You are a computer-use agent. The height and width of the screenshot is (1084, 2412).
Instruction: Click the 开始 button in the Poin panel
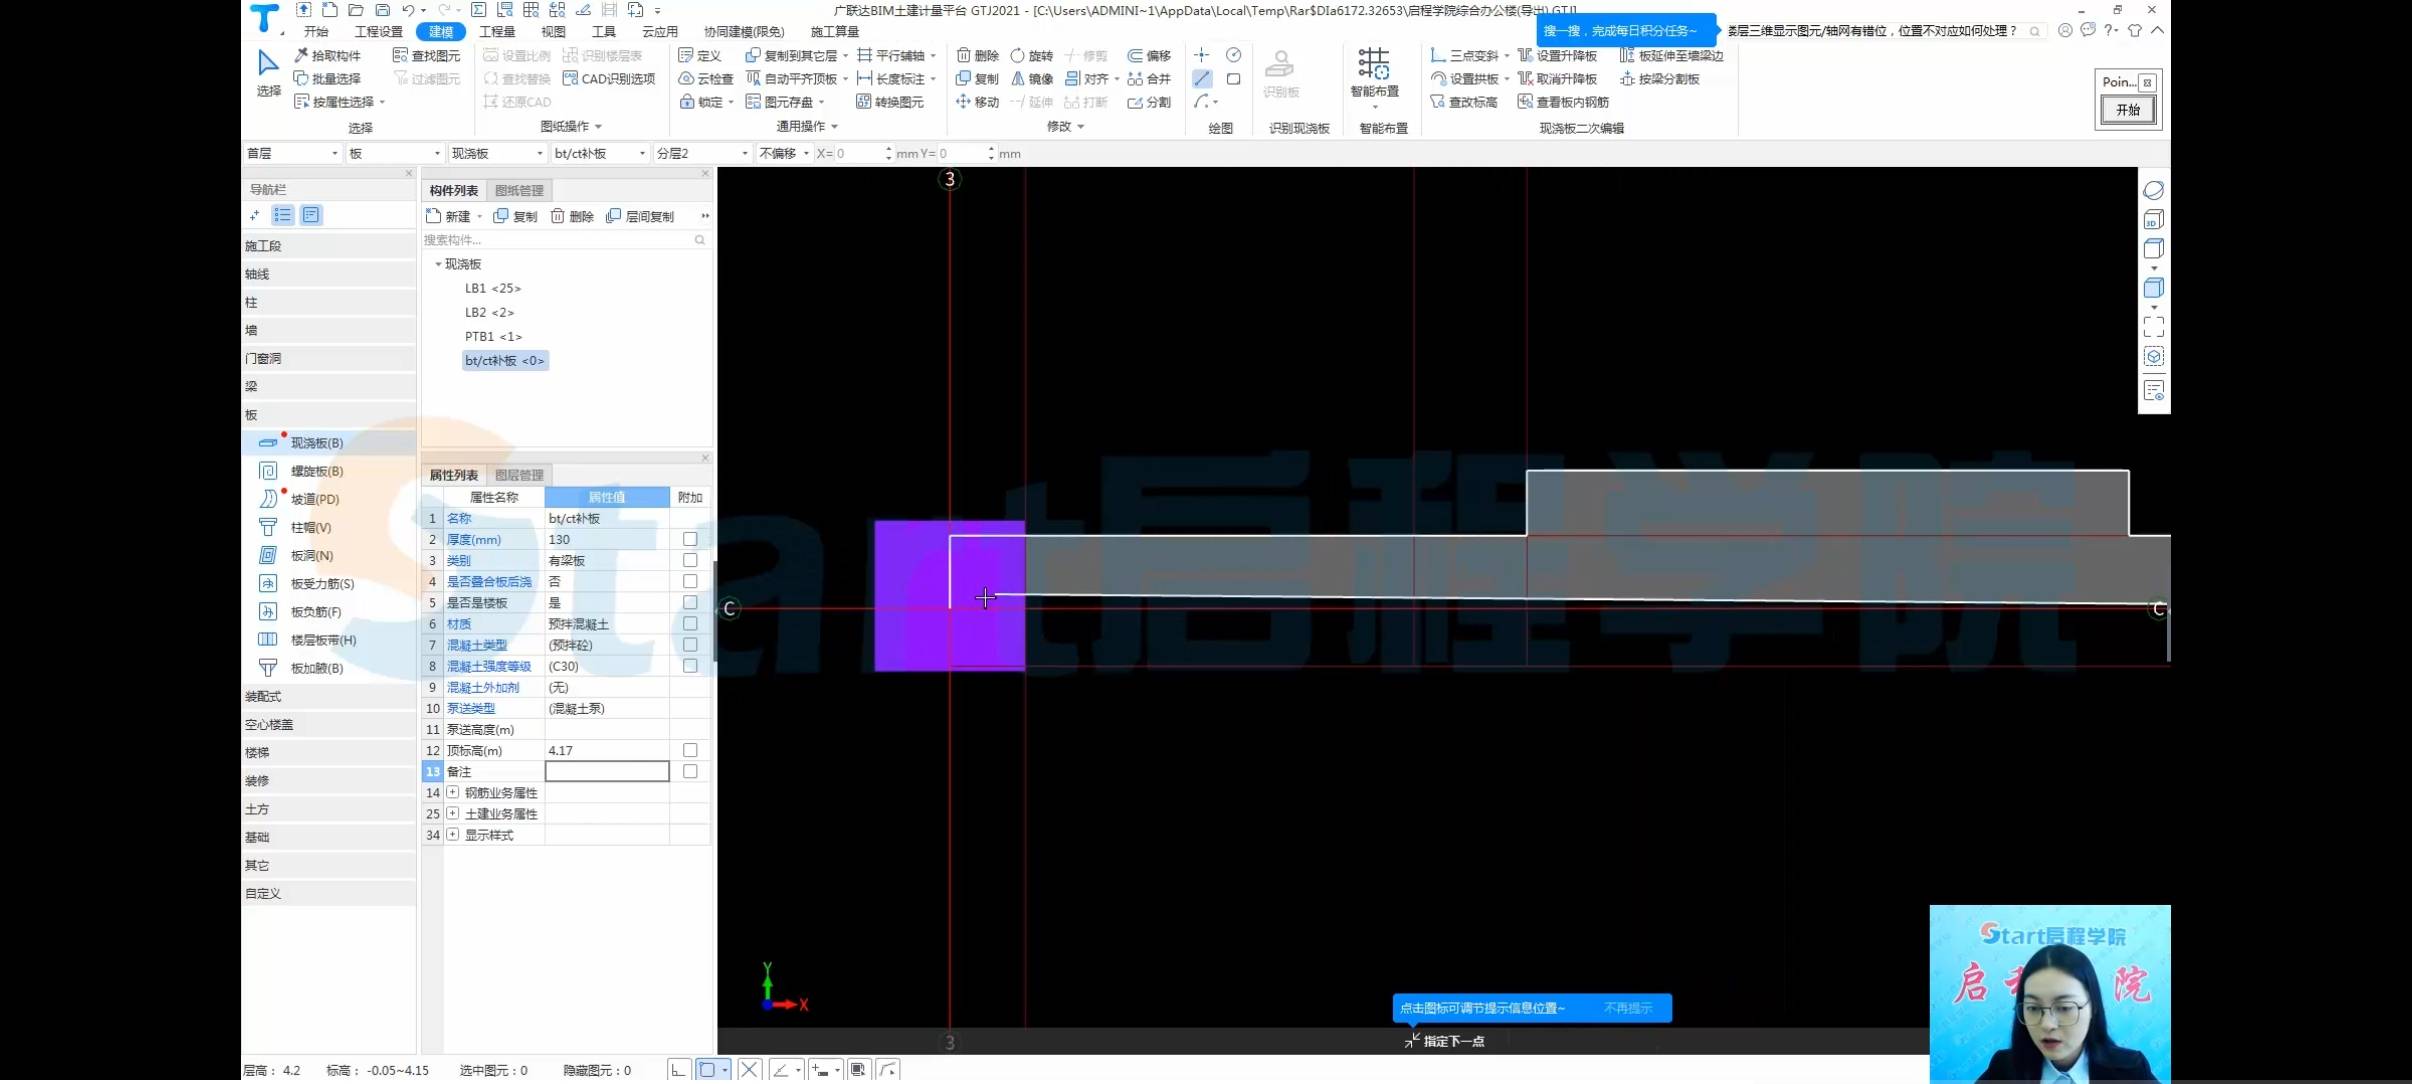[x=2127, y=110]
